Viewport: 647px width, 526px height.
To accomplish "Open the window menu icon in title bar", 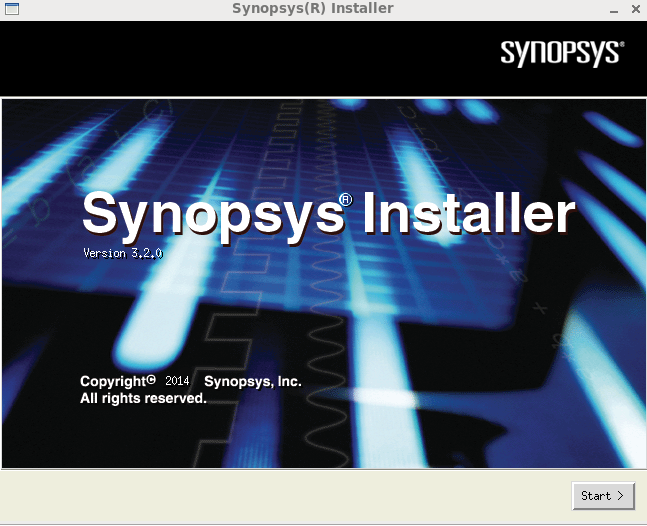I will click(12, 8).
